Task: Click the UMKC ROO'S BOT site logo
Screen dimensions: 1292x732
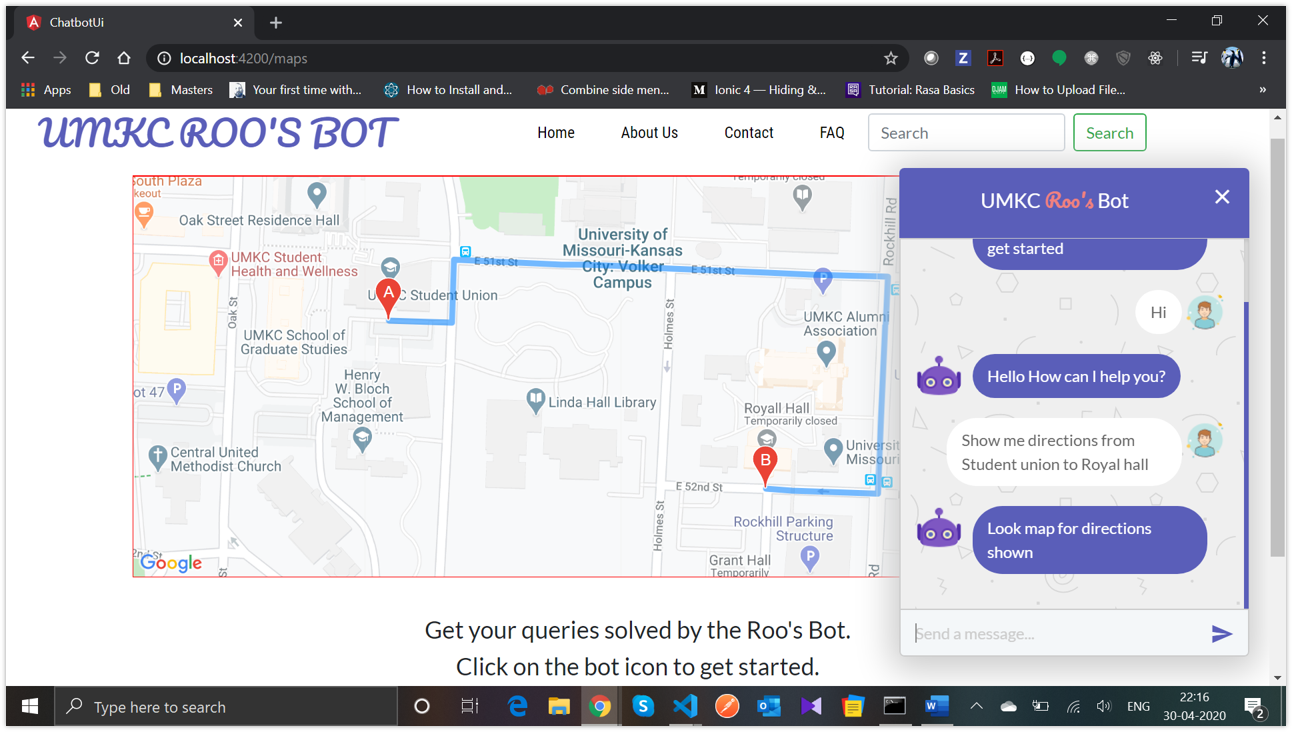Action: tap(217, 133)
